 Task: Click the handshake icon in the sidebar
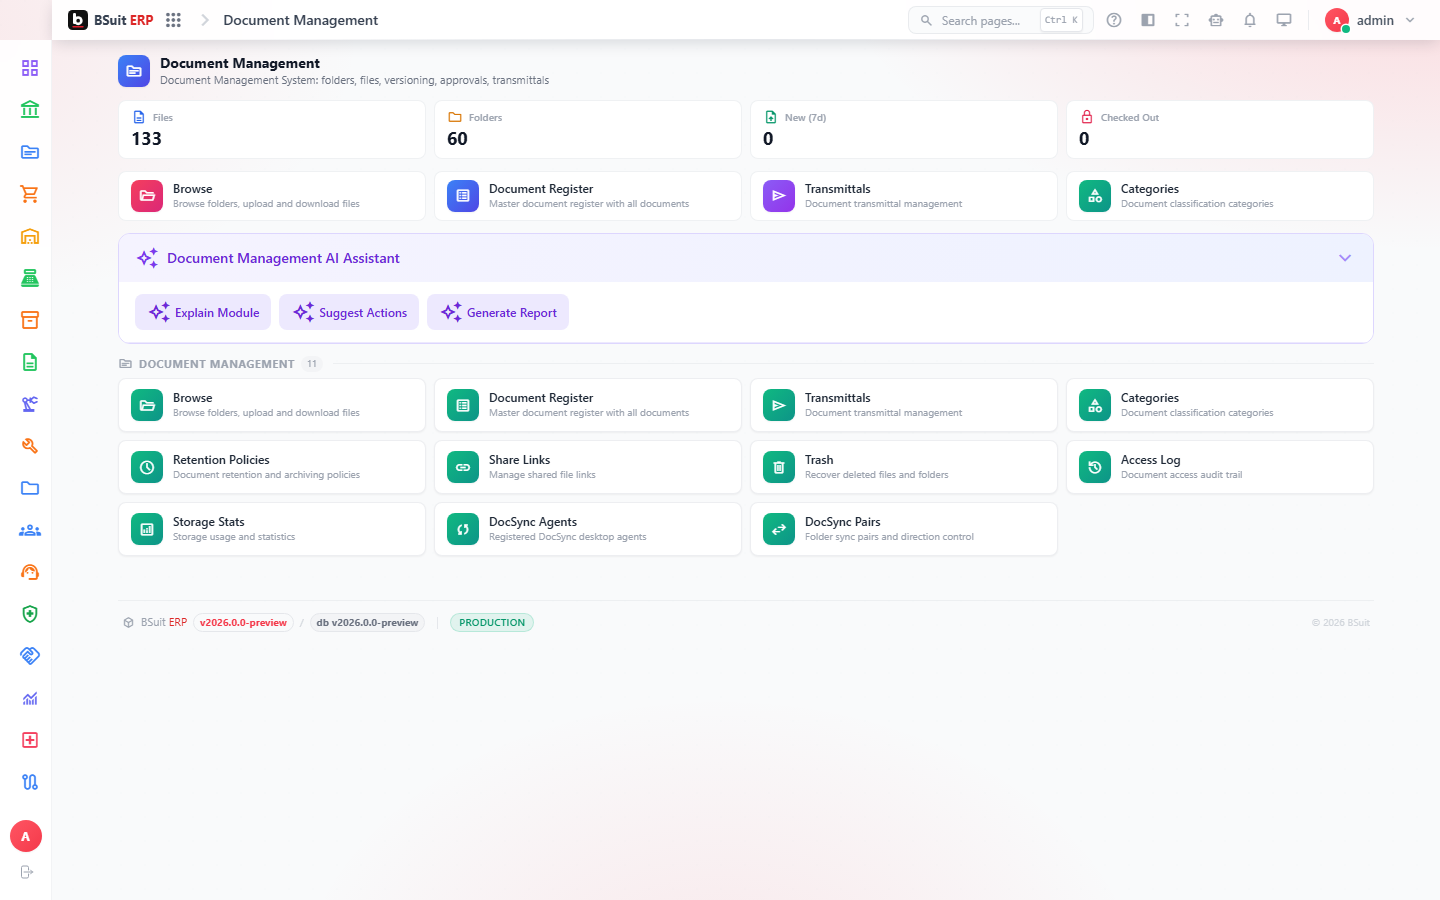tap(30, 656)
